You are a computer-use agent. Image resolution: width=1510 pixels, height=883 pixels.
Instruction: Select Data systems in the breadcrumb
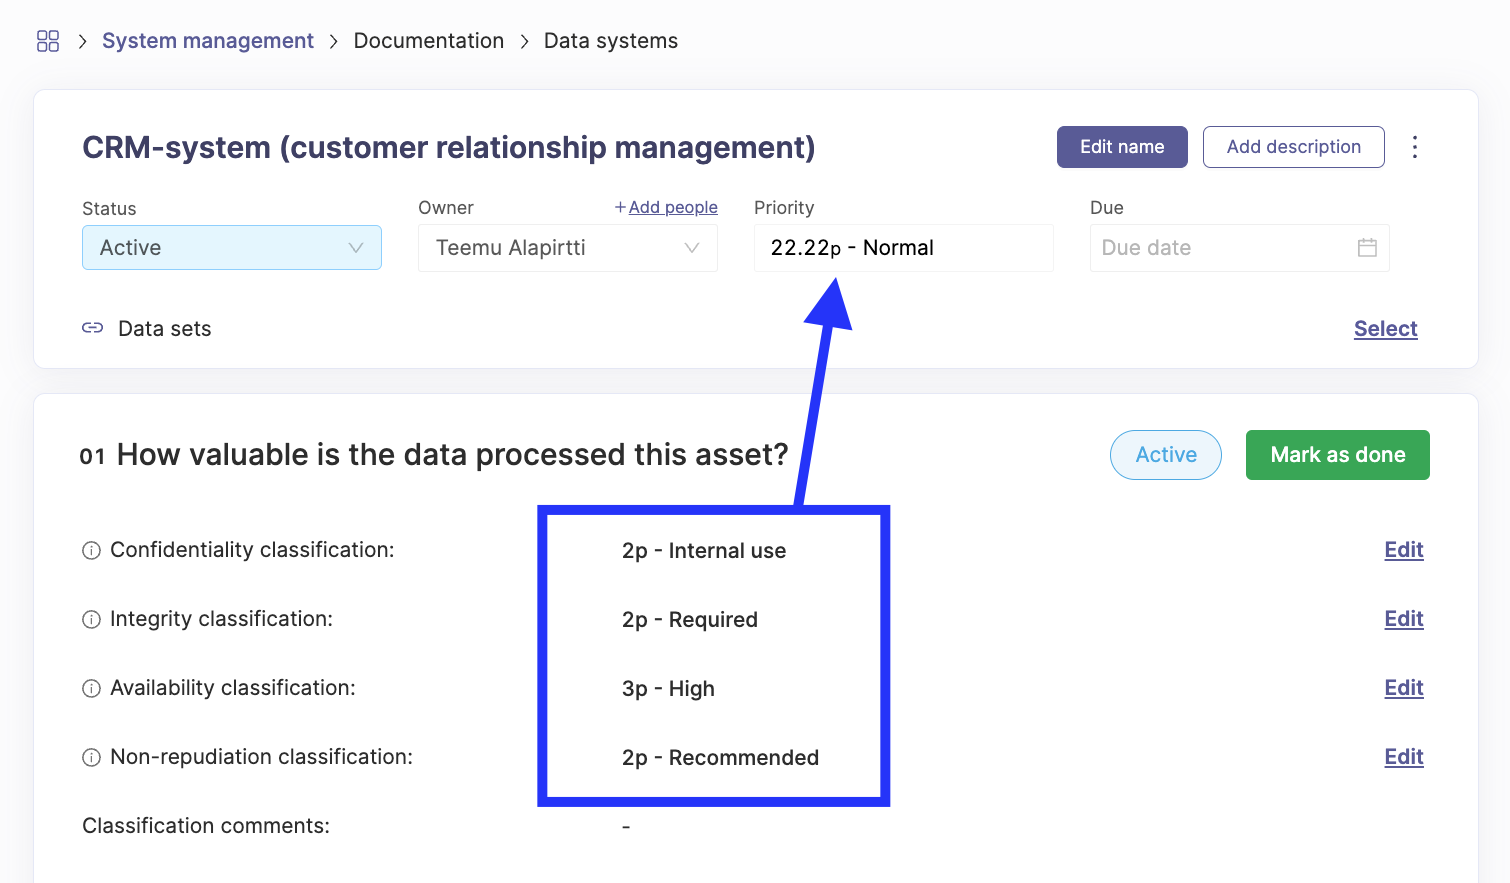(610, 40)
